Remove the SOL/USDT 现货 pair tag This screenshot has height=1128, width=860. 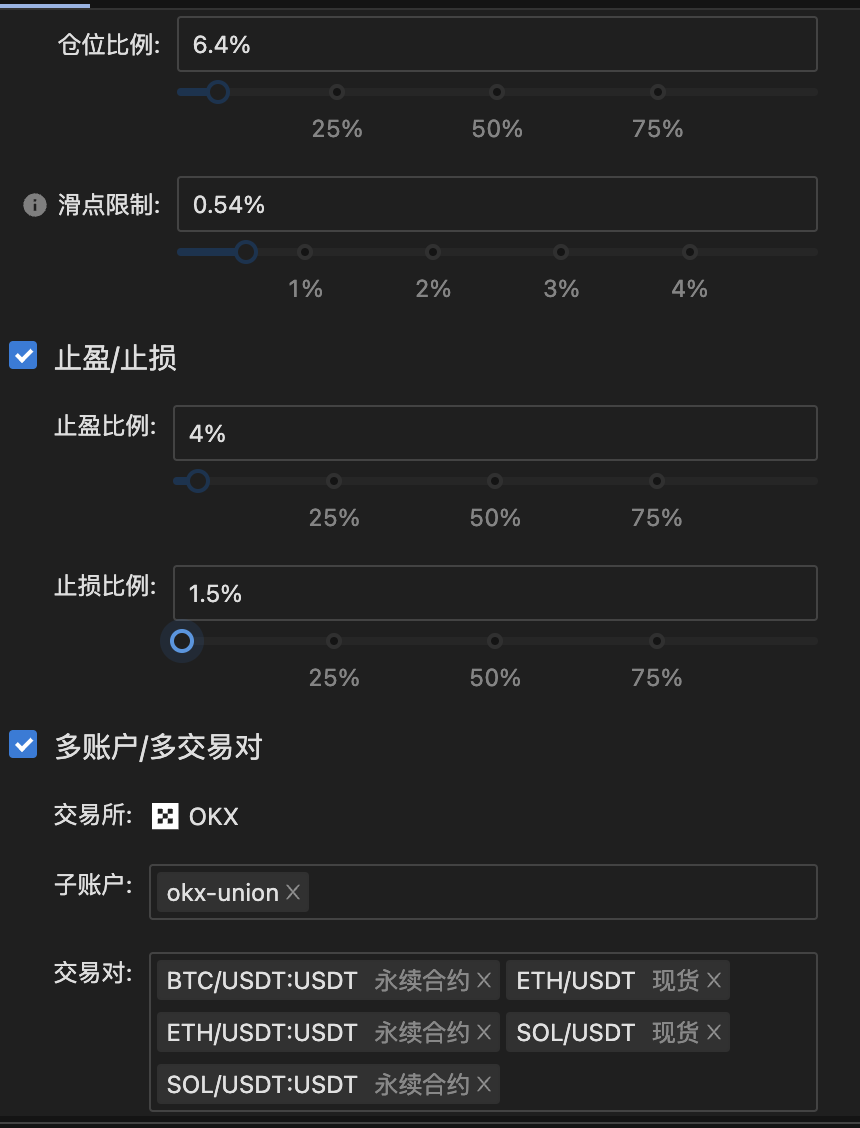(714, 1032)
